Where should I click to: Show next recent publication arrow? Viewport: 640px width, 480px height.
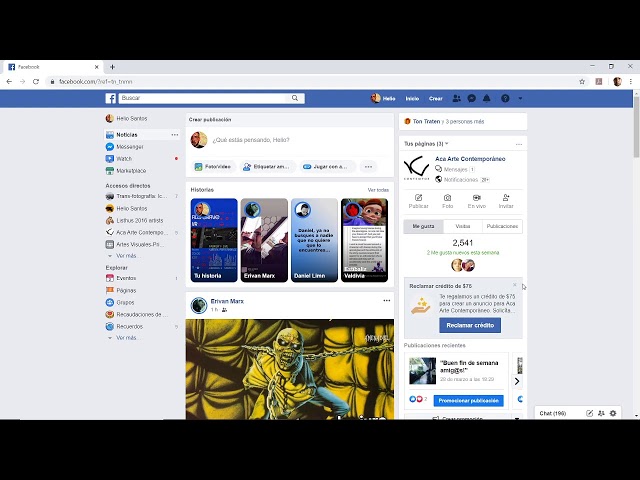click(x=517, y=381)
